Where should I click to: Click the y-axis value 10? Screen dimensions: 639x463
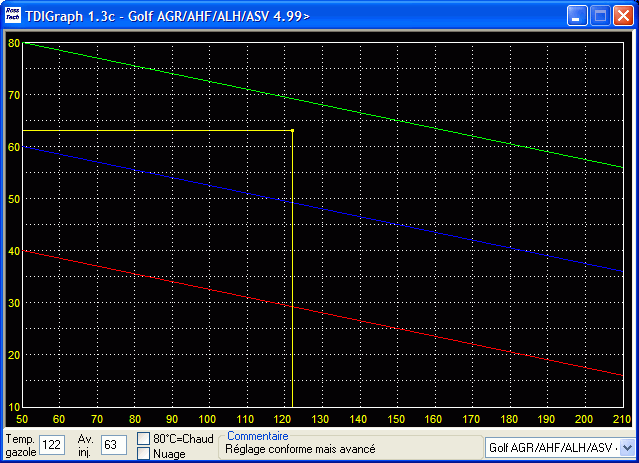[14, 407]
